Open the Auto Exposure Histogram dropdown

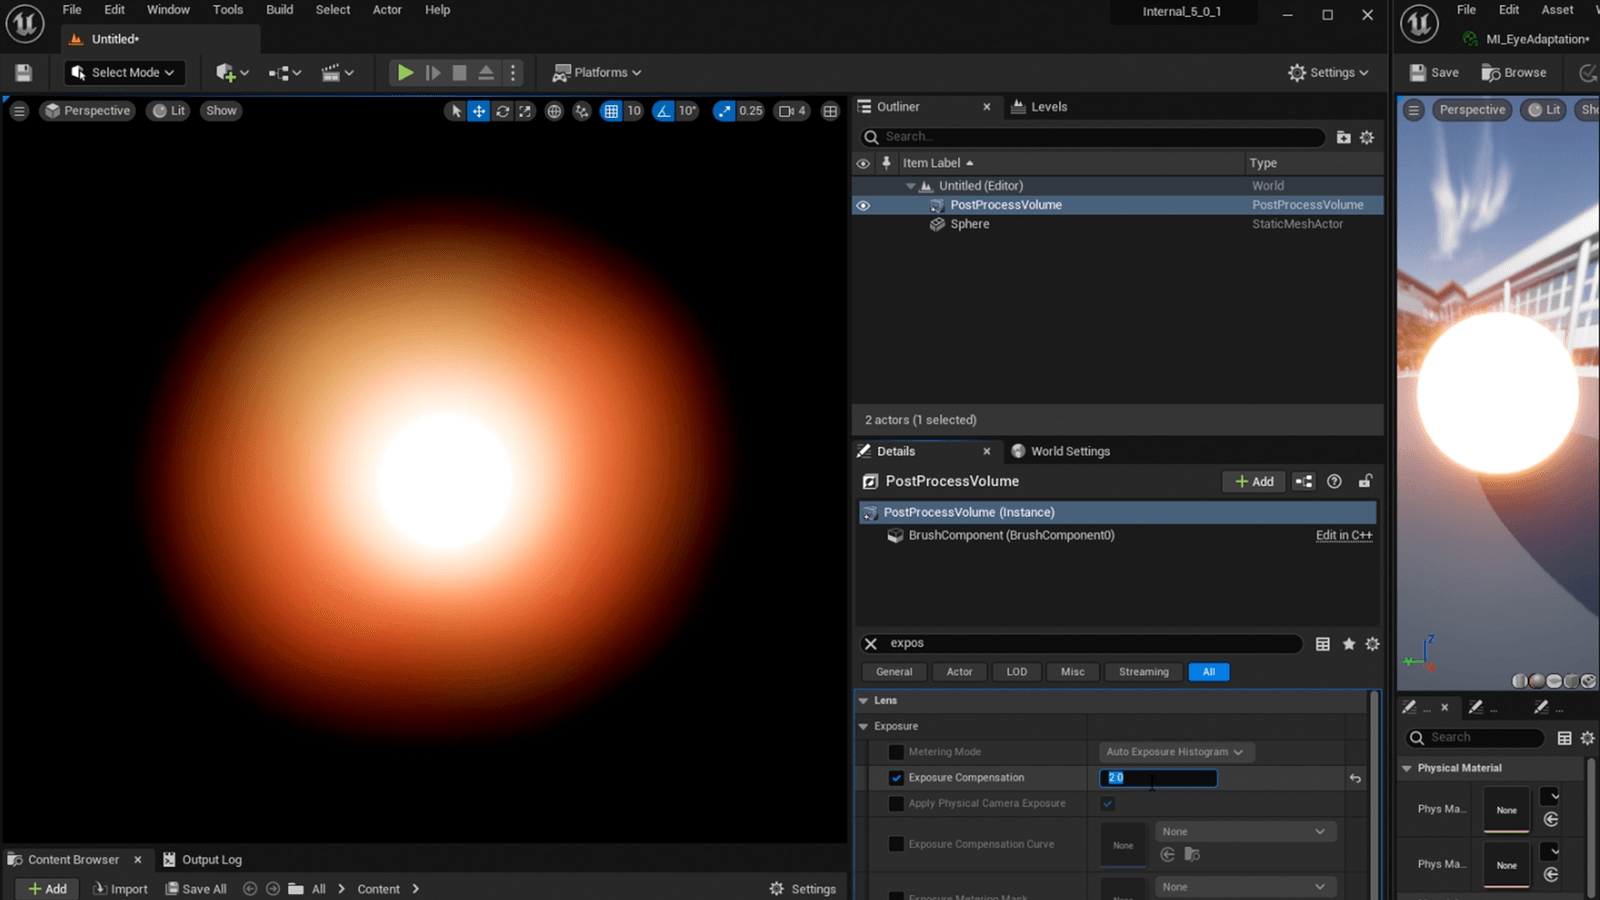[x=1175, y=751]
